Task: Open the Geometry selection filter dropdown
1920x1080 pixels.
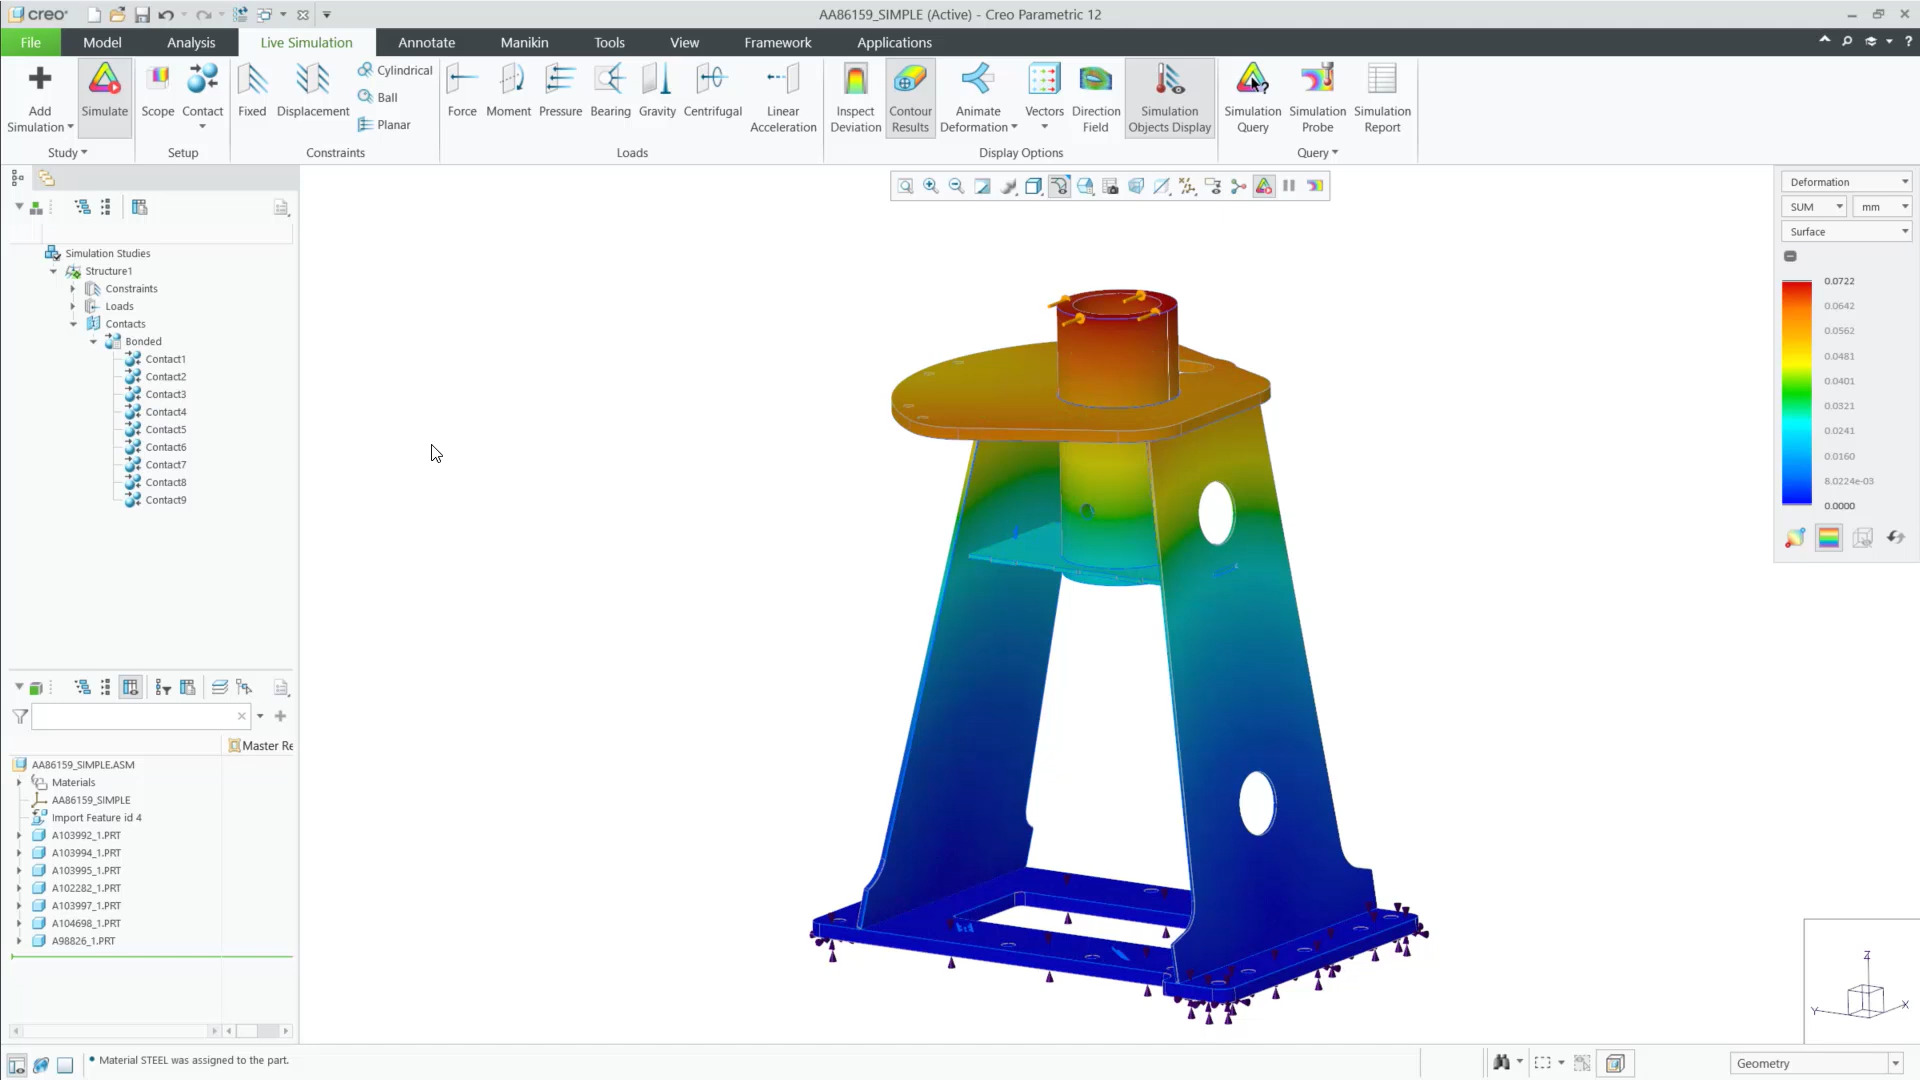Action: [x=1816, y=1063]
